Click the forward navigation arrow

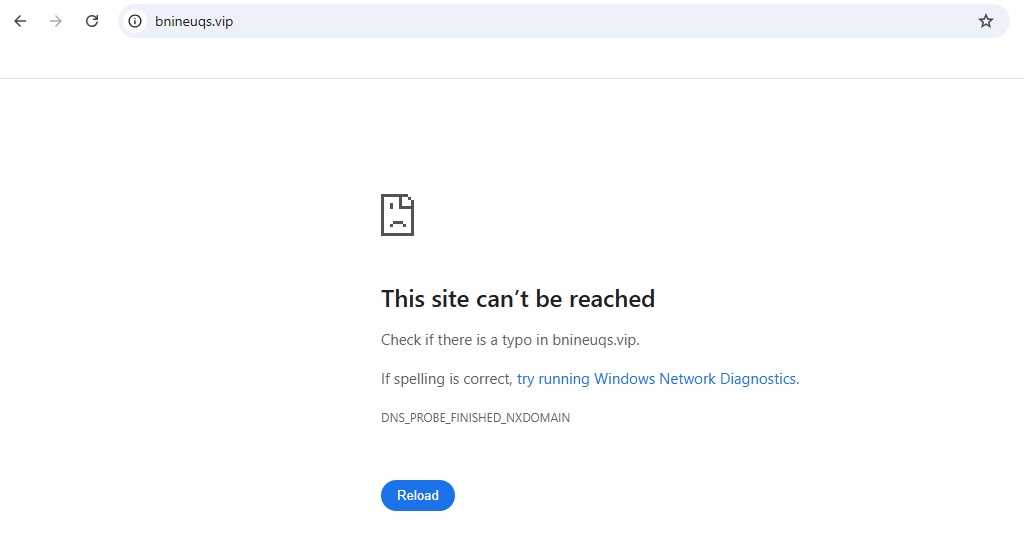(x=56, y=21)
